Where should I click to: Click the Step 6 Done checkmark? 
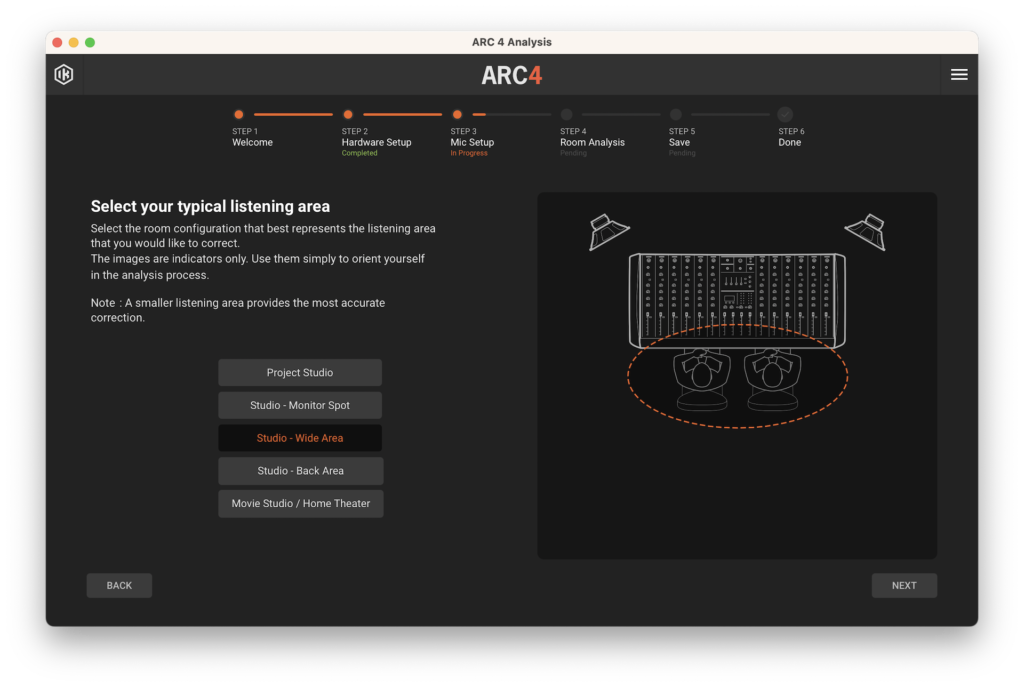point(785,115)
